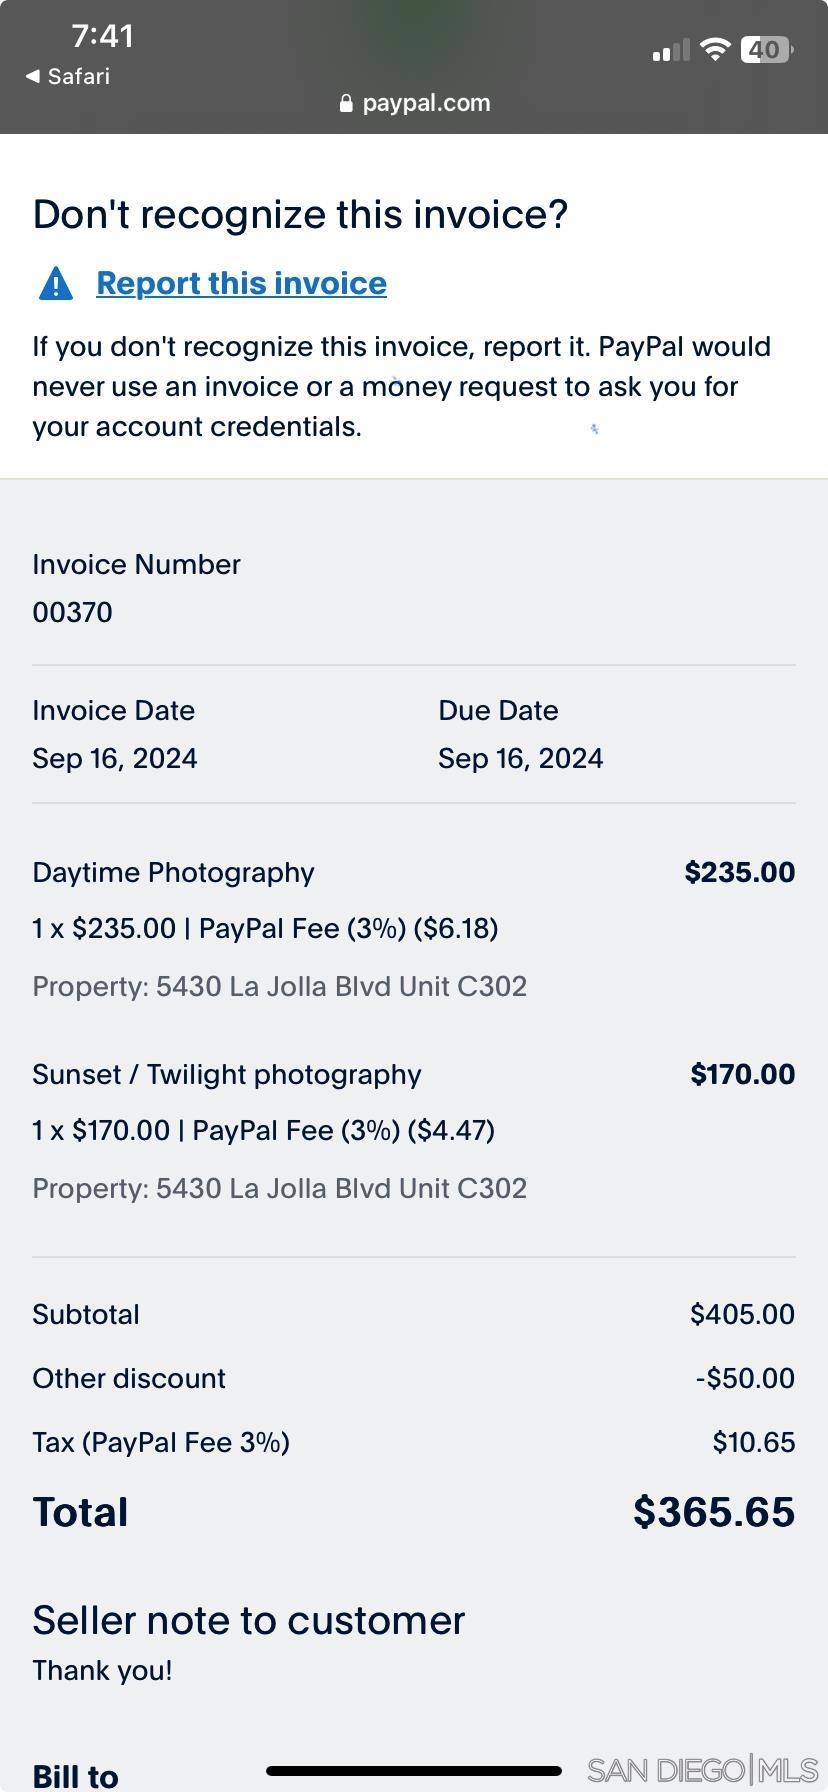Tap the Daytime Photography item title
This screenshot has height=1792, width=828.
[173, 872]
